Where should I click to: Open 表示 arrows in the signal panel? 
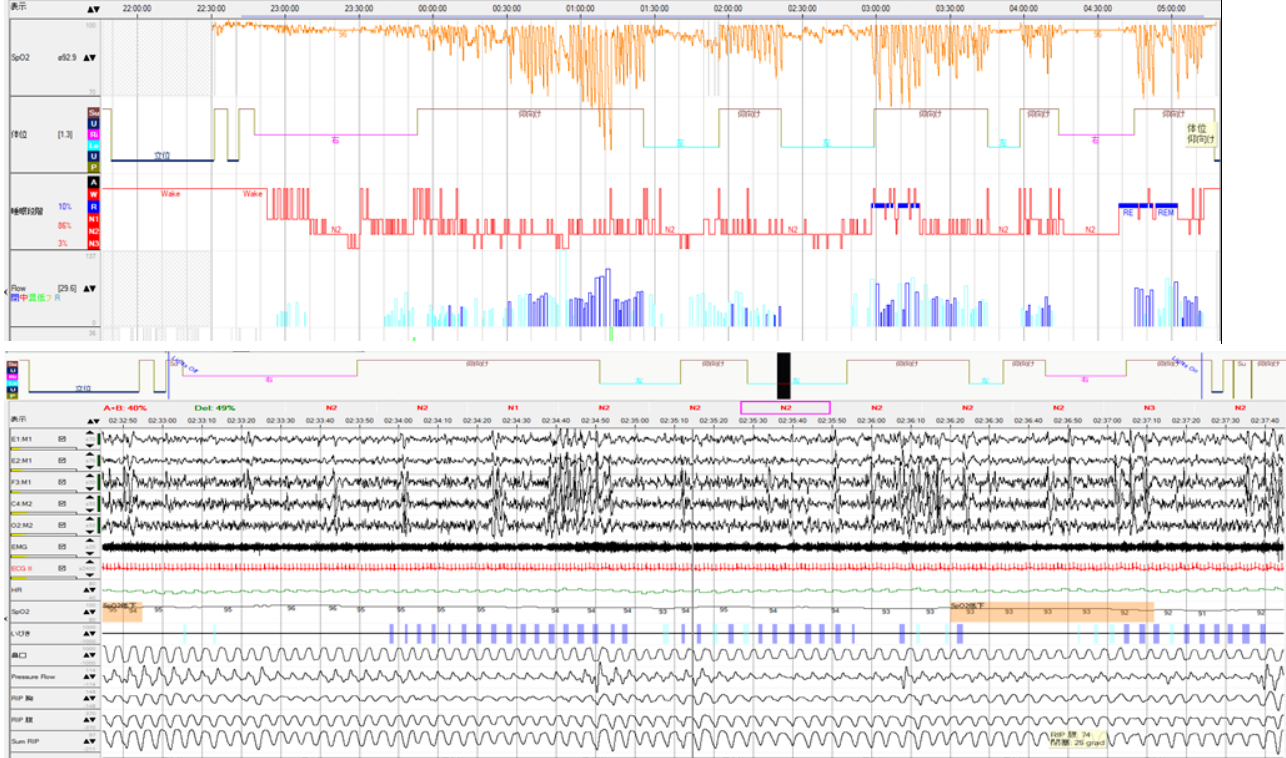point(93,421)
